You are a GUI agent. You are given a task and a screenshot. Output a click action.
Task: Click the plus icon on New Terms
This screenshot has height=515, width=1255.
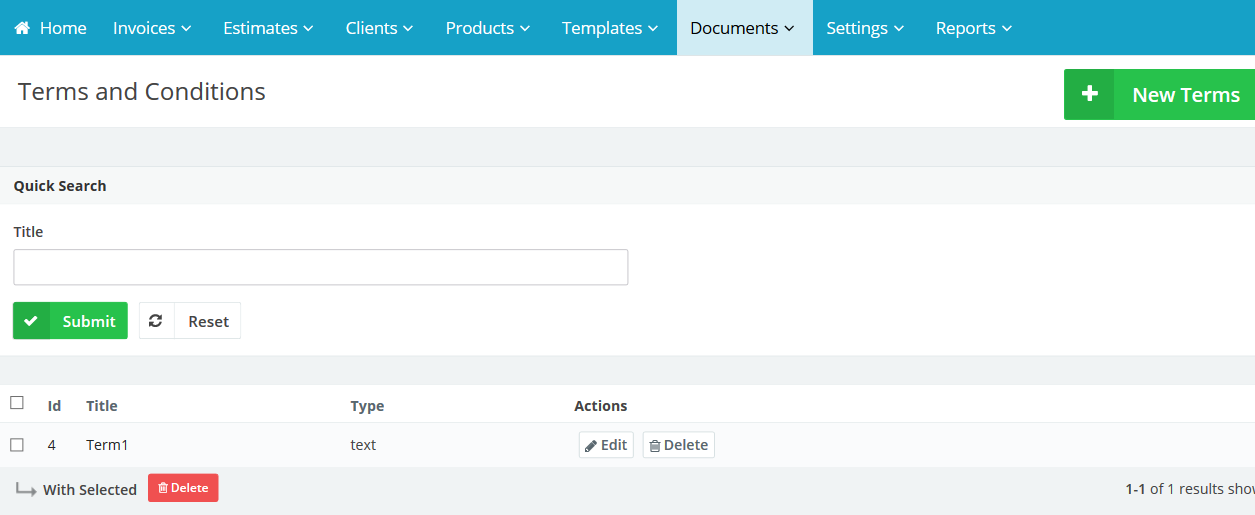[1090, 94]
